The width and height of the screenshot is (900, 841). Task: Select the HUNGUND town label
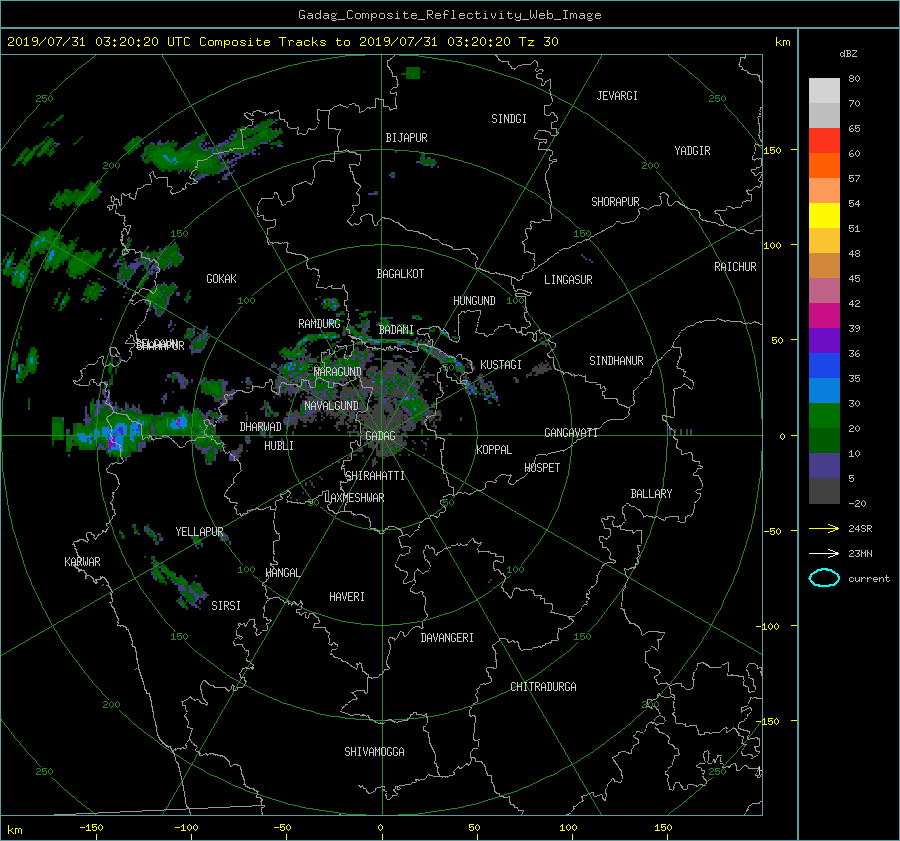[x=474, y=301]
